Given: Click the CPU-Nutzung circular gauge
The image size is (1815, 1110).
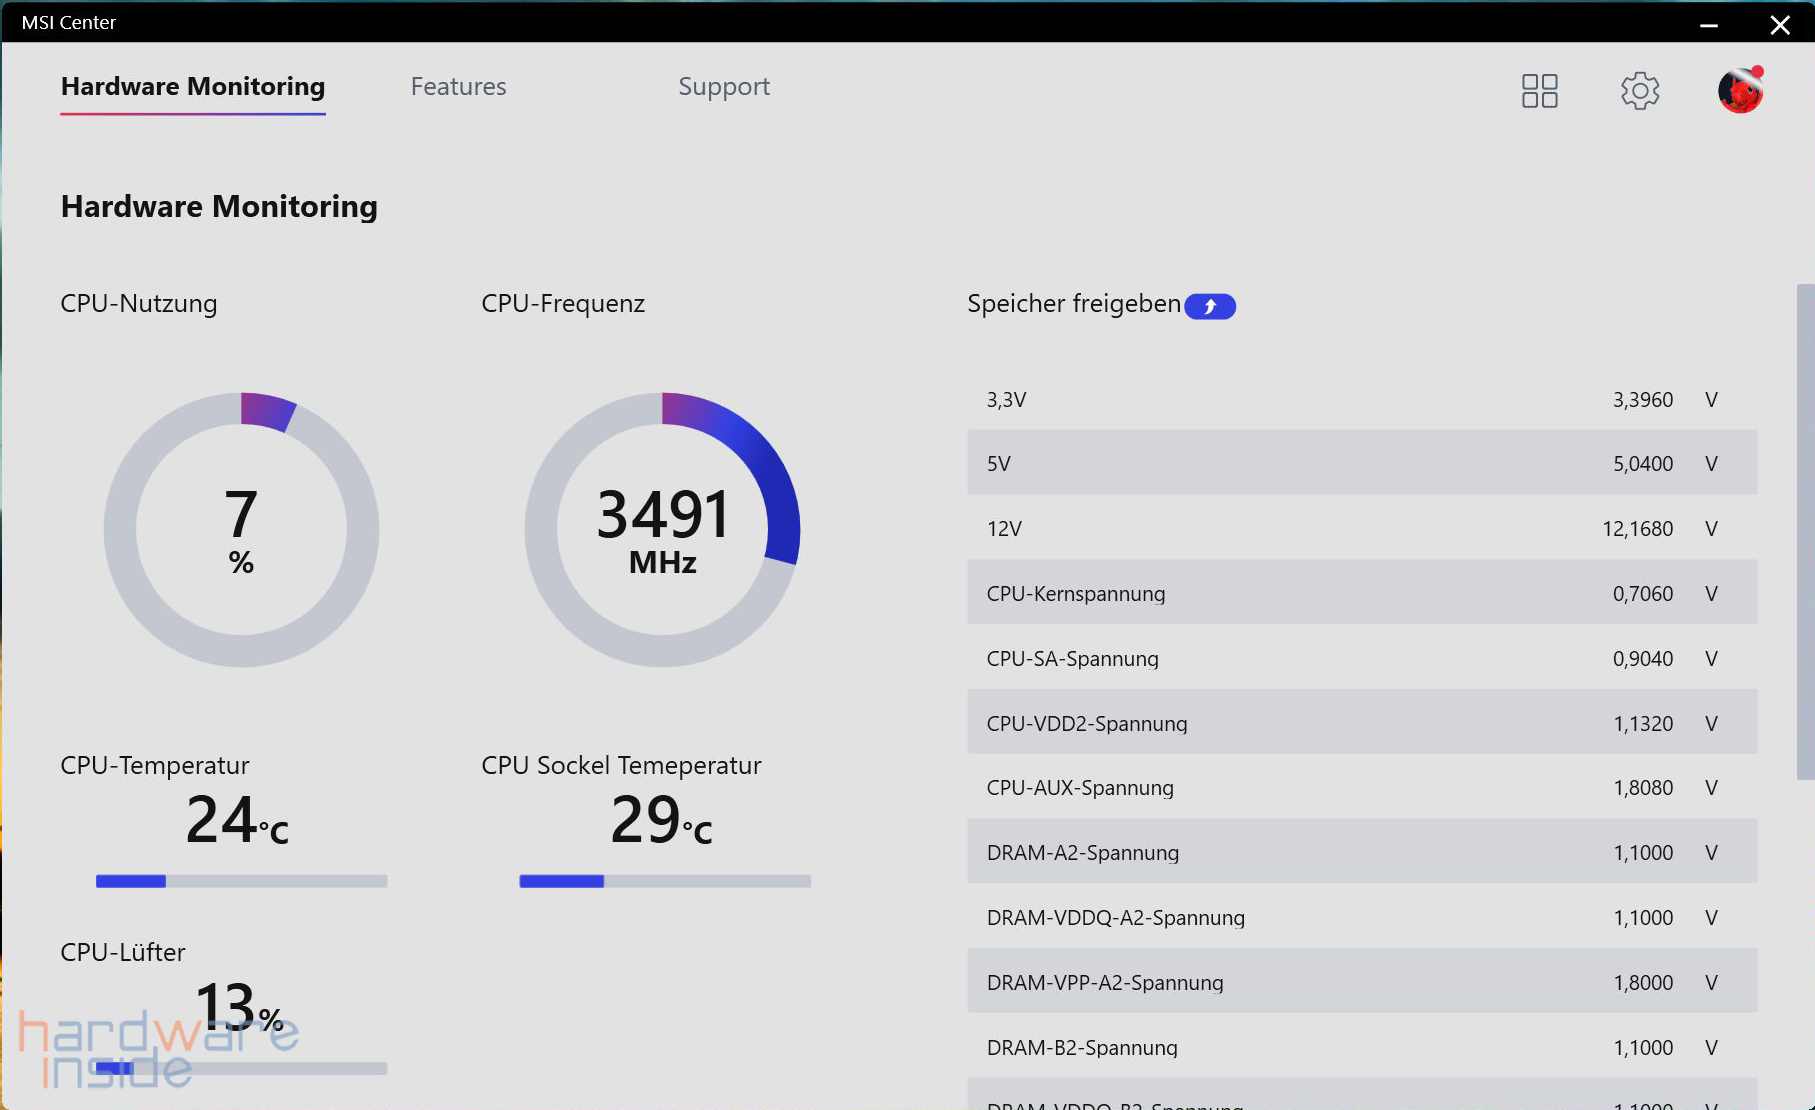Looking at the screenshot, I should 241,529.
